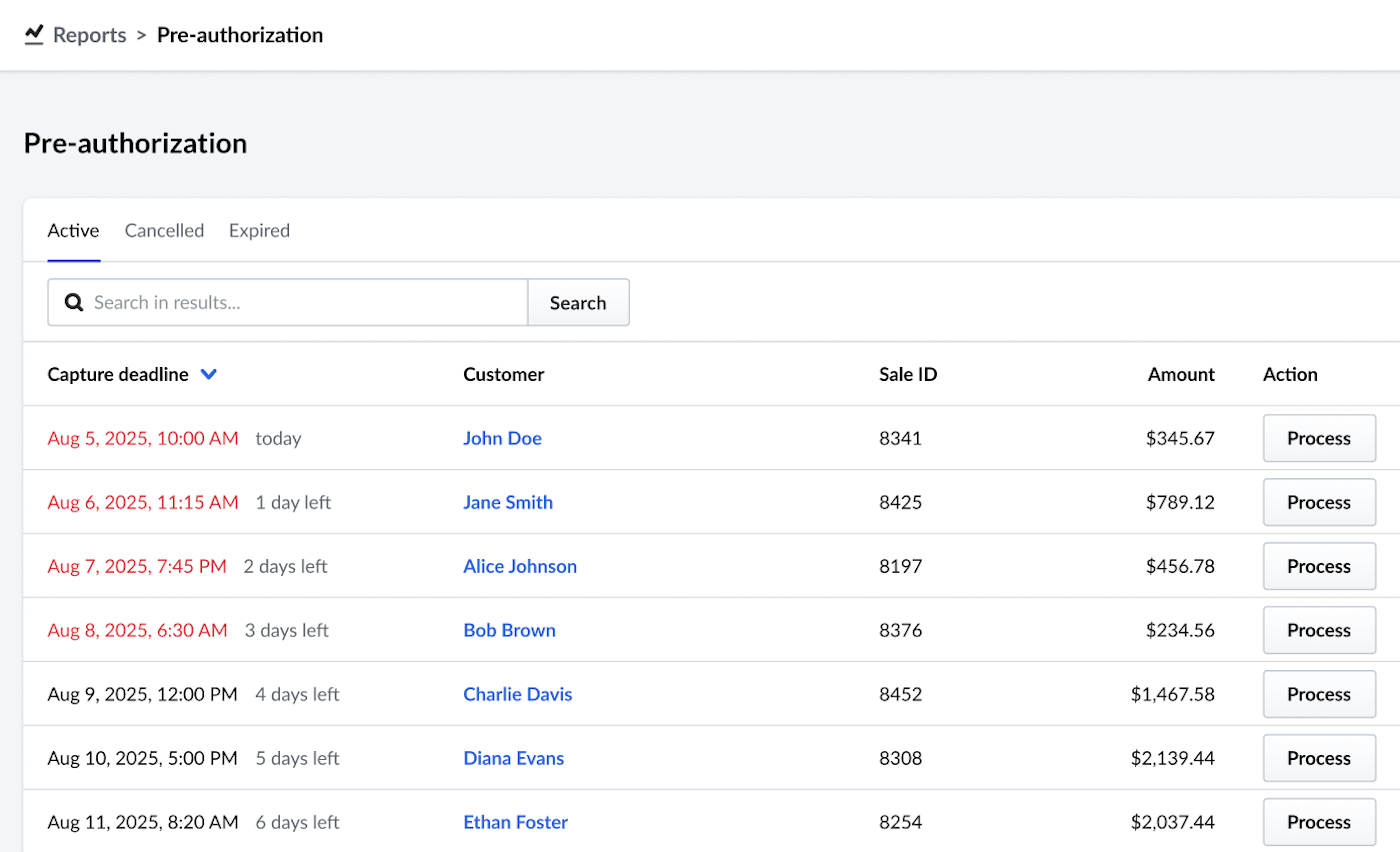The height and width of the screenshot is (852, 1400).
Task: Toggle the Capture deadline sort order
Action: (117, 374)
